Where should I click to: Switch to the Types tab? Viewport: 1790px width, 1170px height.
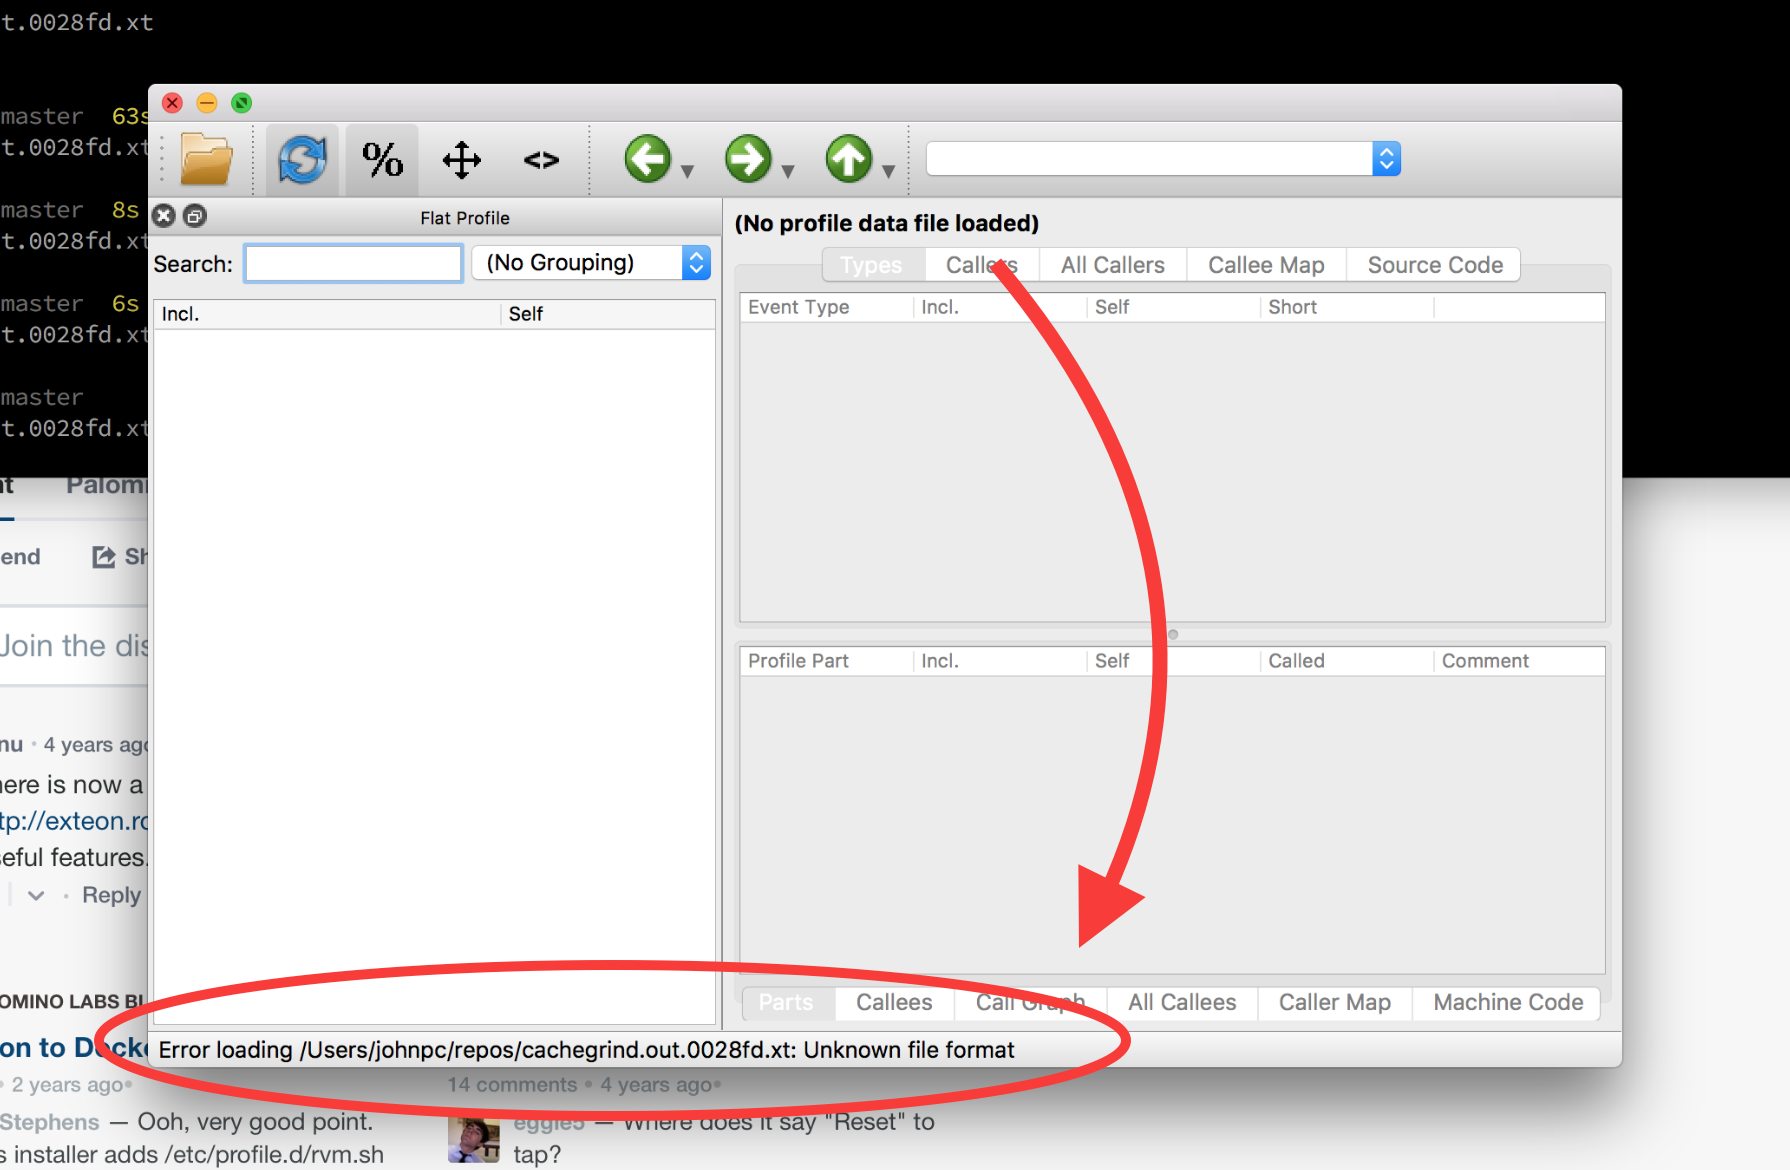[x=872, y=265]
